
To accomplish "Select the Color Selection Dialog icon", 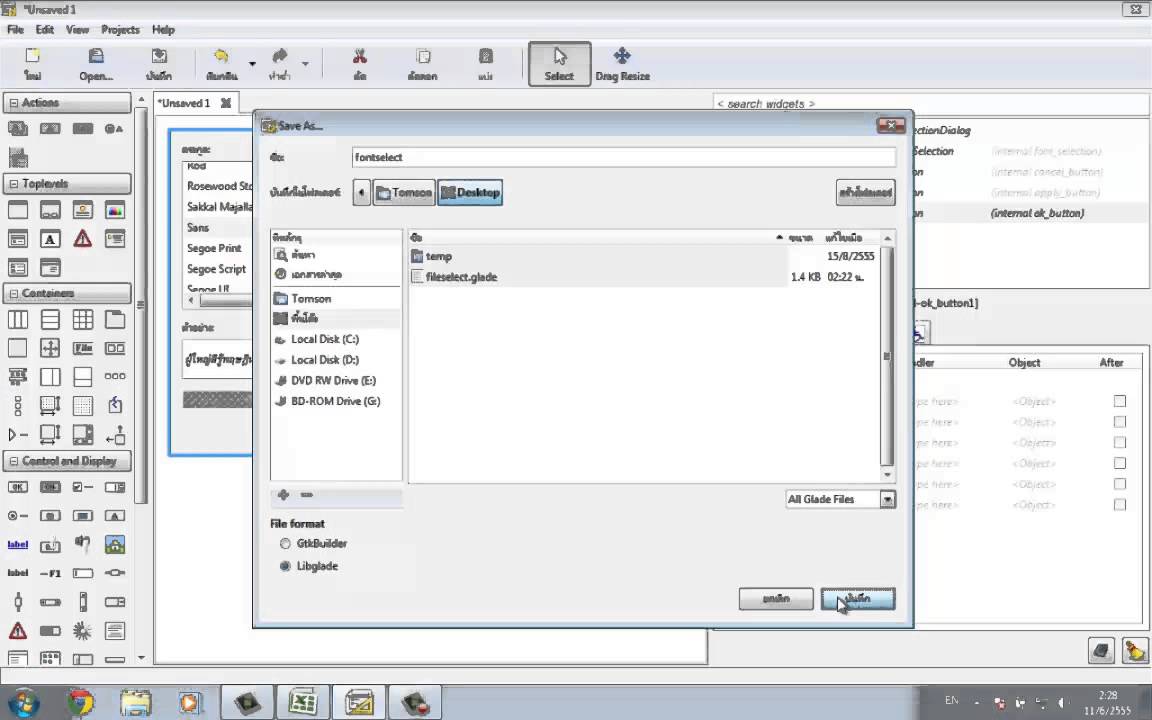I will 115,210.
